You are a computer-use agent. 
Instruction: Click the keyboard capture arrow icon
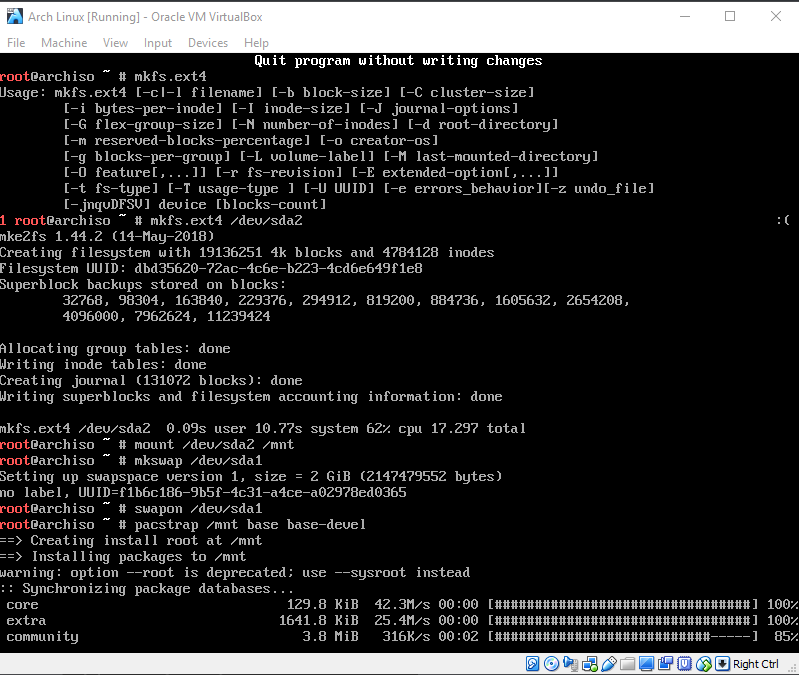[723, 664]
